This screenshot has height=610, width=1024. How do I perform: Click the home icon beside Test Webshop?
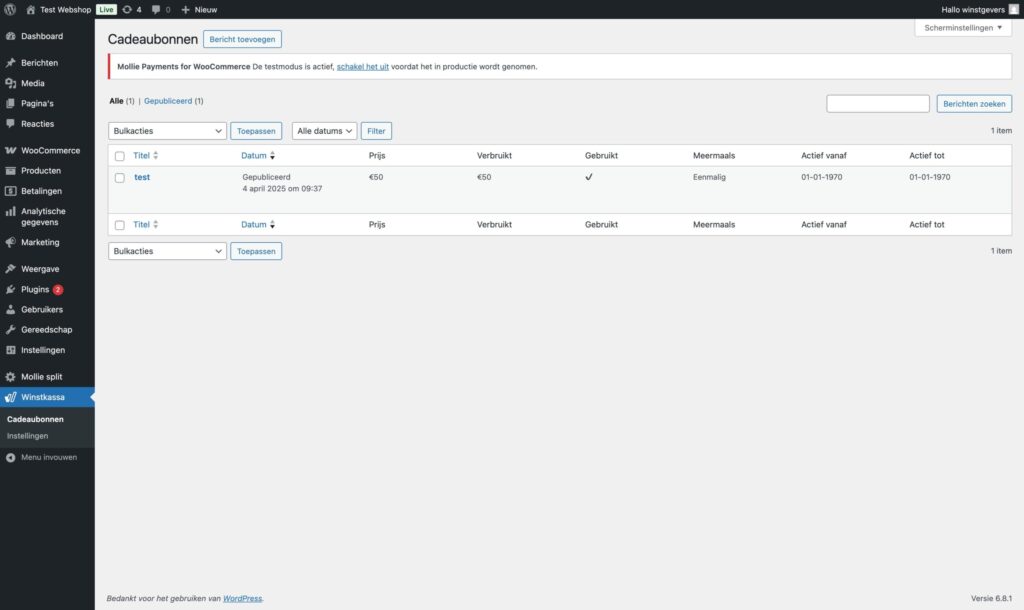coord(30,10)
